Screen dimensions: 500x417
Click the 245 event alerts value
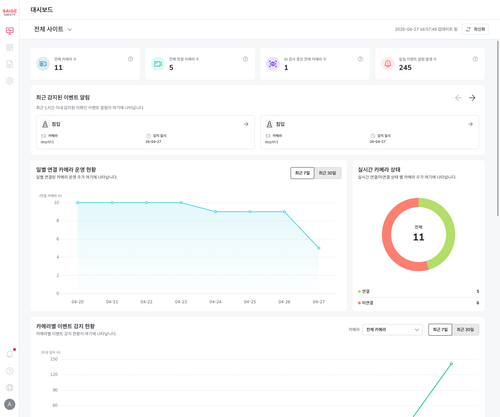tap(405, 68)
